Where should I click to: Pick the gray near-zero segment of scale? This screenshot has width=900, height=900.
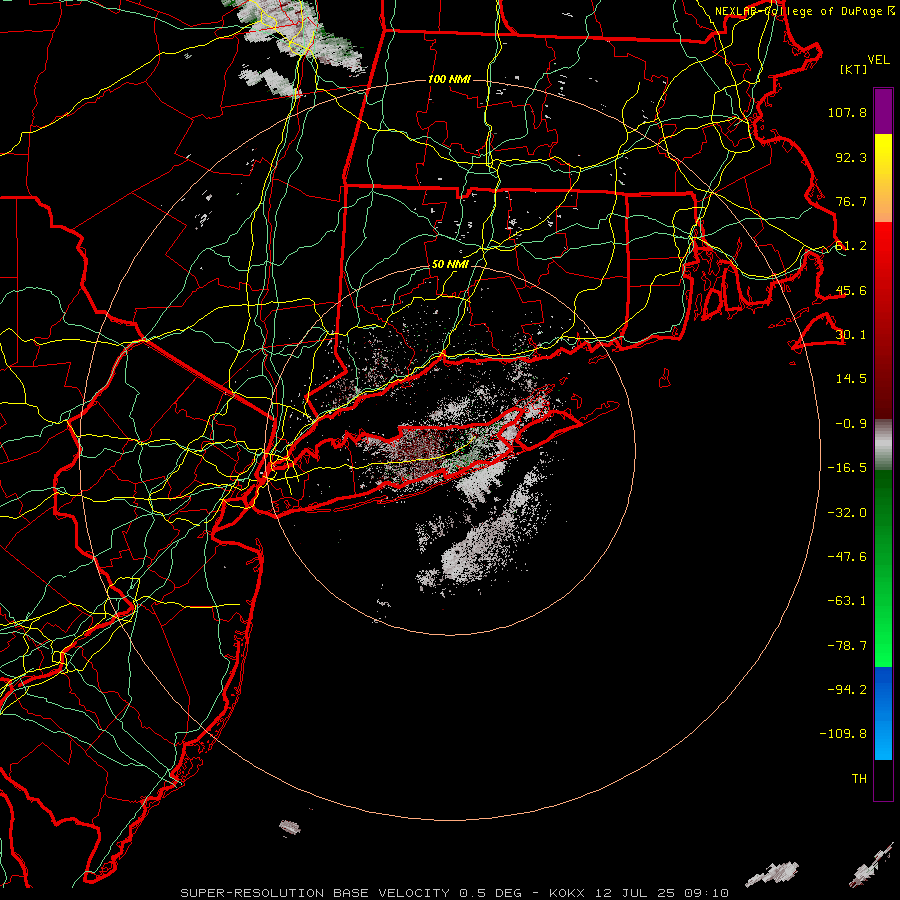pyautogui.click(x=883, y=445)
